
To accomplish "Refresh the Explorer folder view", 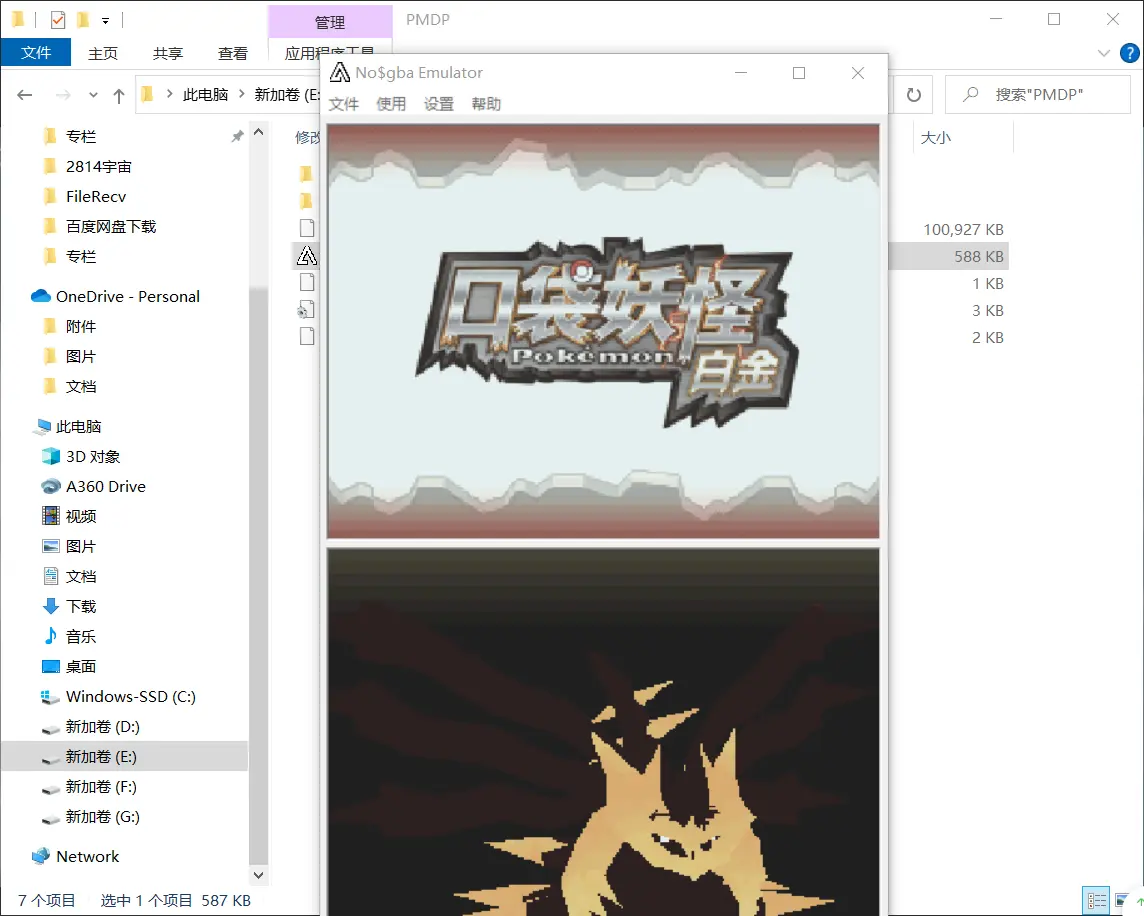I will (913, 95).
